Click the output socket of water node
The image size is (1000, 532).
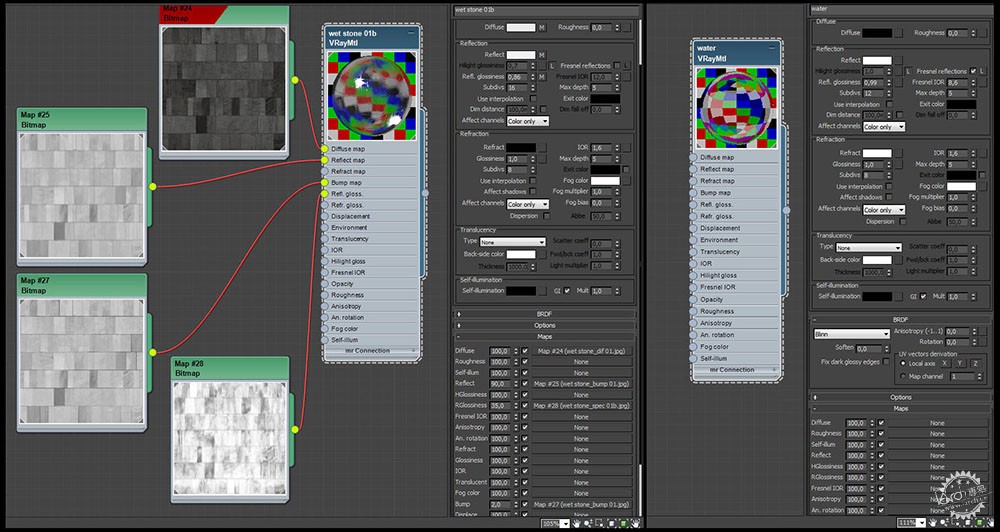(x=786, y=209)
